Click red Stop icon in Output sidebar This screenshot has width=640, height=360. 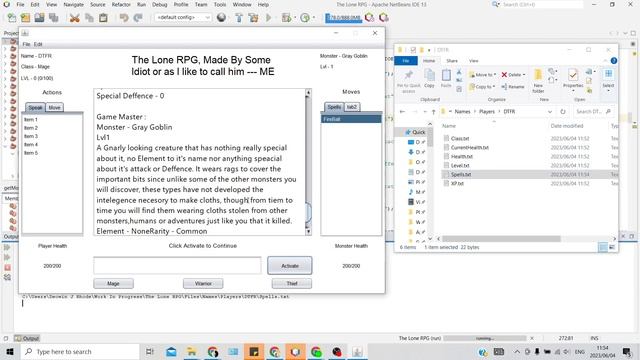(7, 268)
